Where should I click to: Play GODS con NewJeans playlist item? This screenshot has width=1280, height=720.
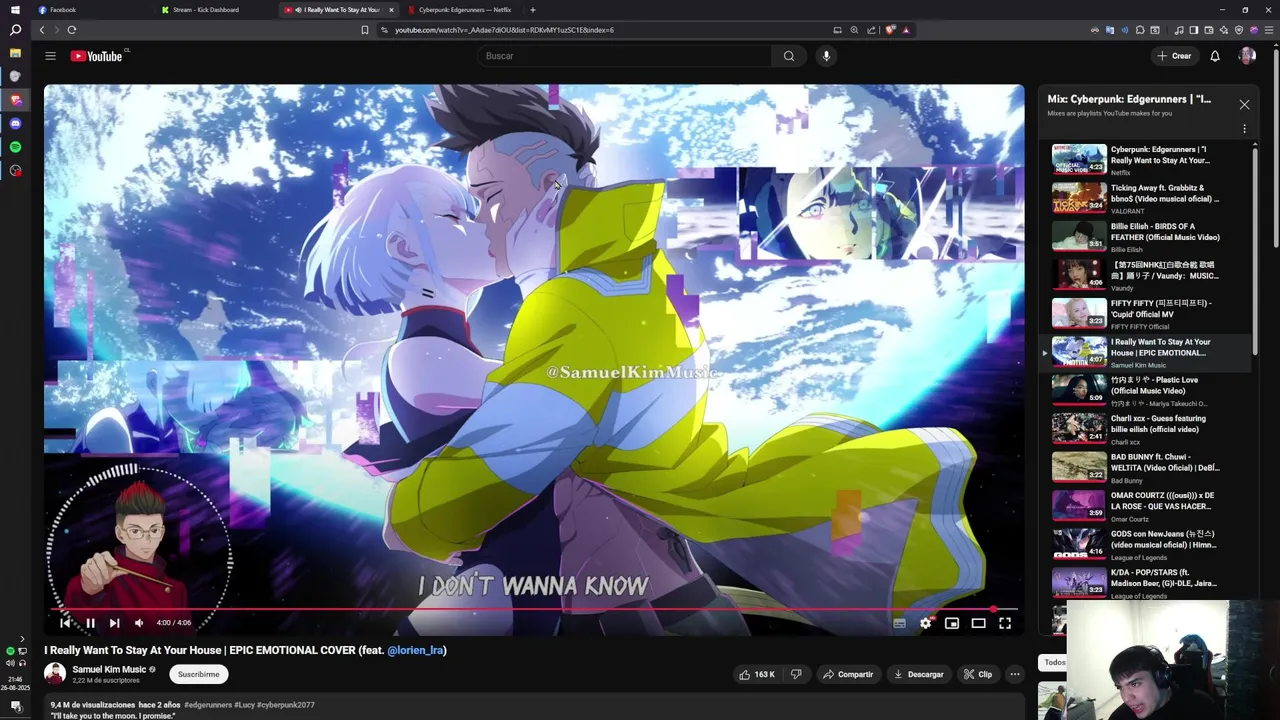point(1146,544)
